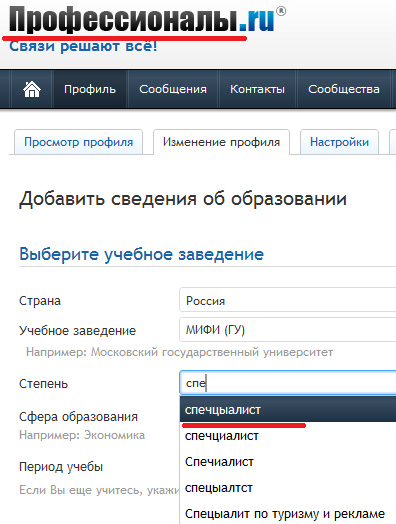Select the Изменение профиля tab

click(221, 142)
